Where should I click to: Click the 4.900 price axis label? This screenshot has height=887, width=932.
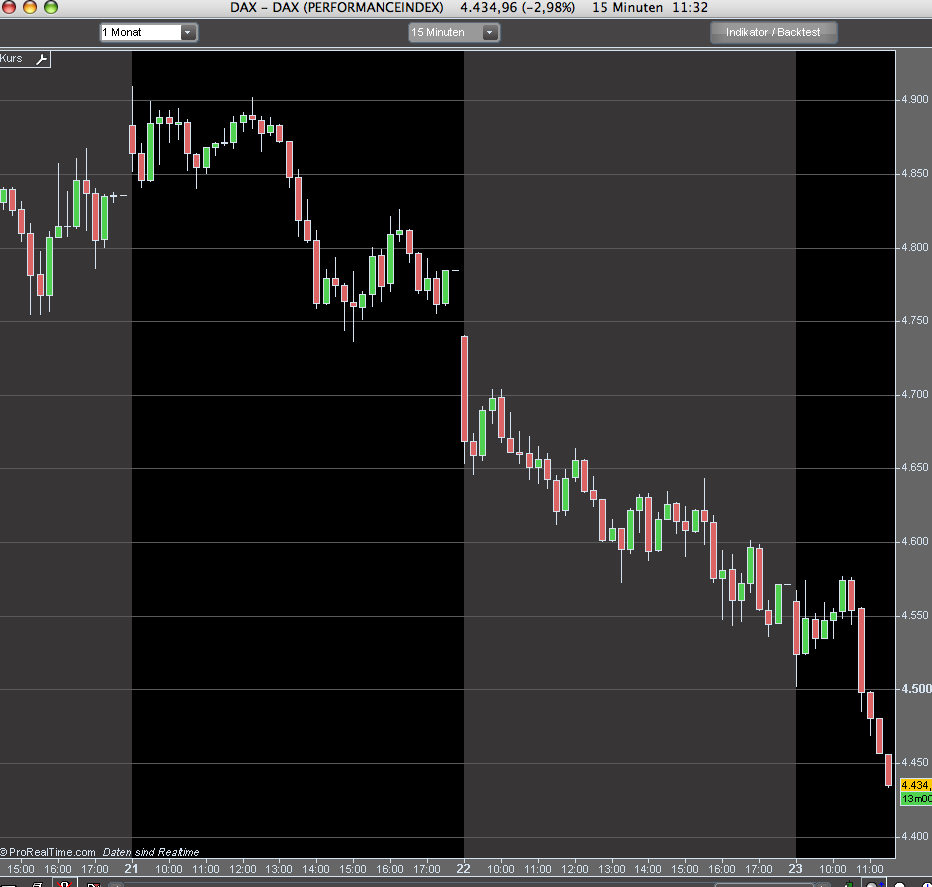pyautogui.click(x=914, y=99)
